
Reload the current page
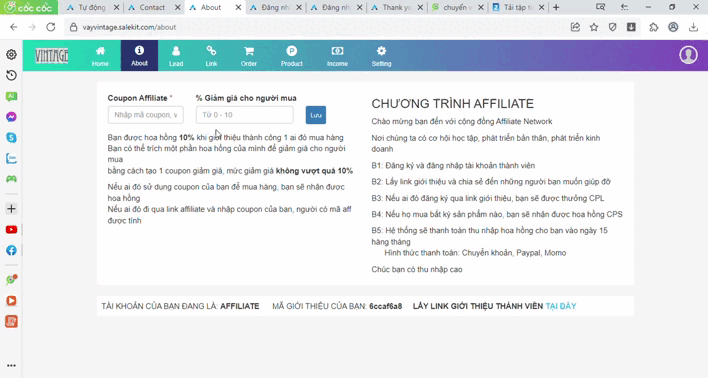coord(51,27)
